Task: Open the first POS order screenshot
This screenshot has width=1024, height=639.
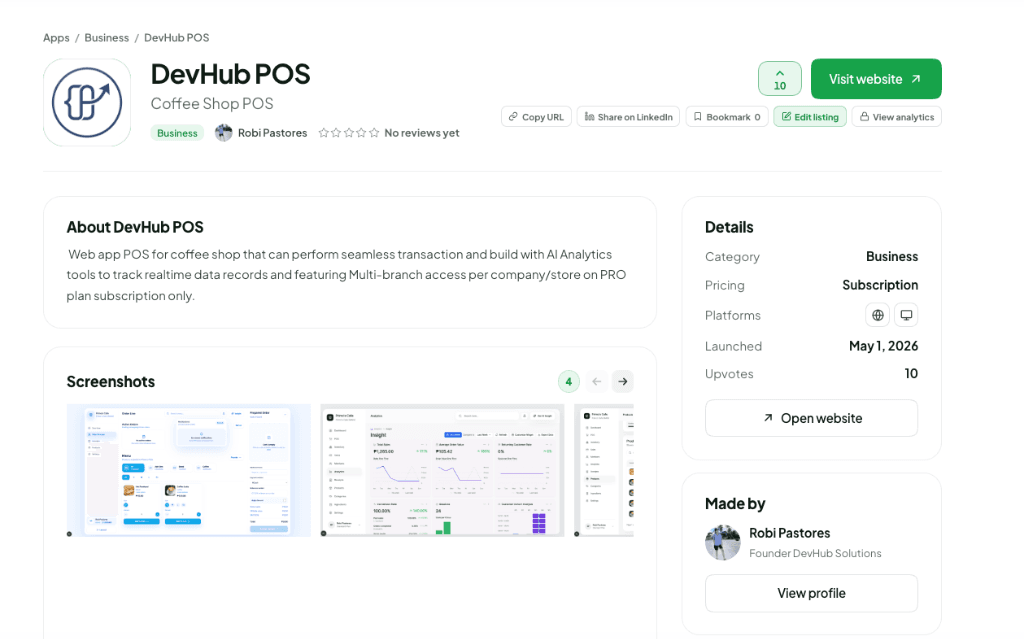Action: tap(189, 470)
